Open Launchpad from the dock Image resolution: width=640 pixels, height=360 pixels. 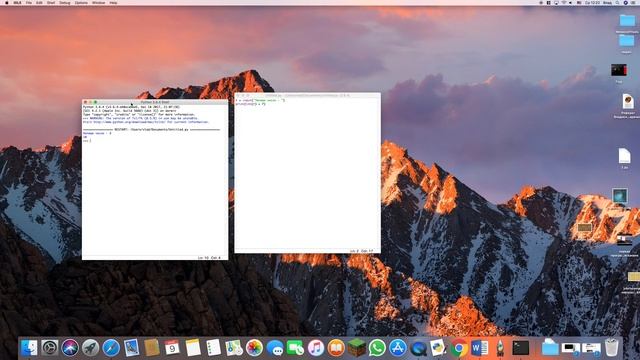tap(90, 348)
